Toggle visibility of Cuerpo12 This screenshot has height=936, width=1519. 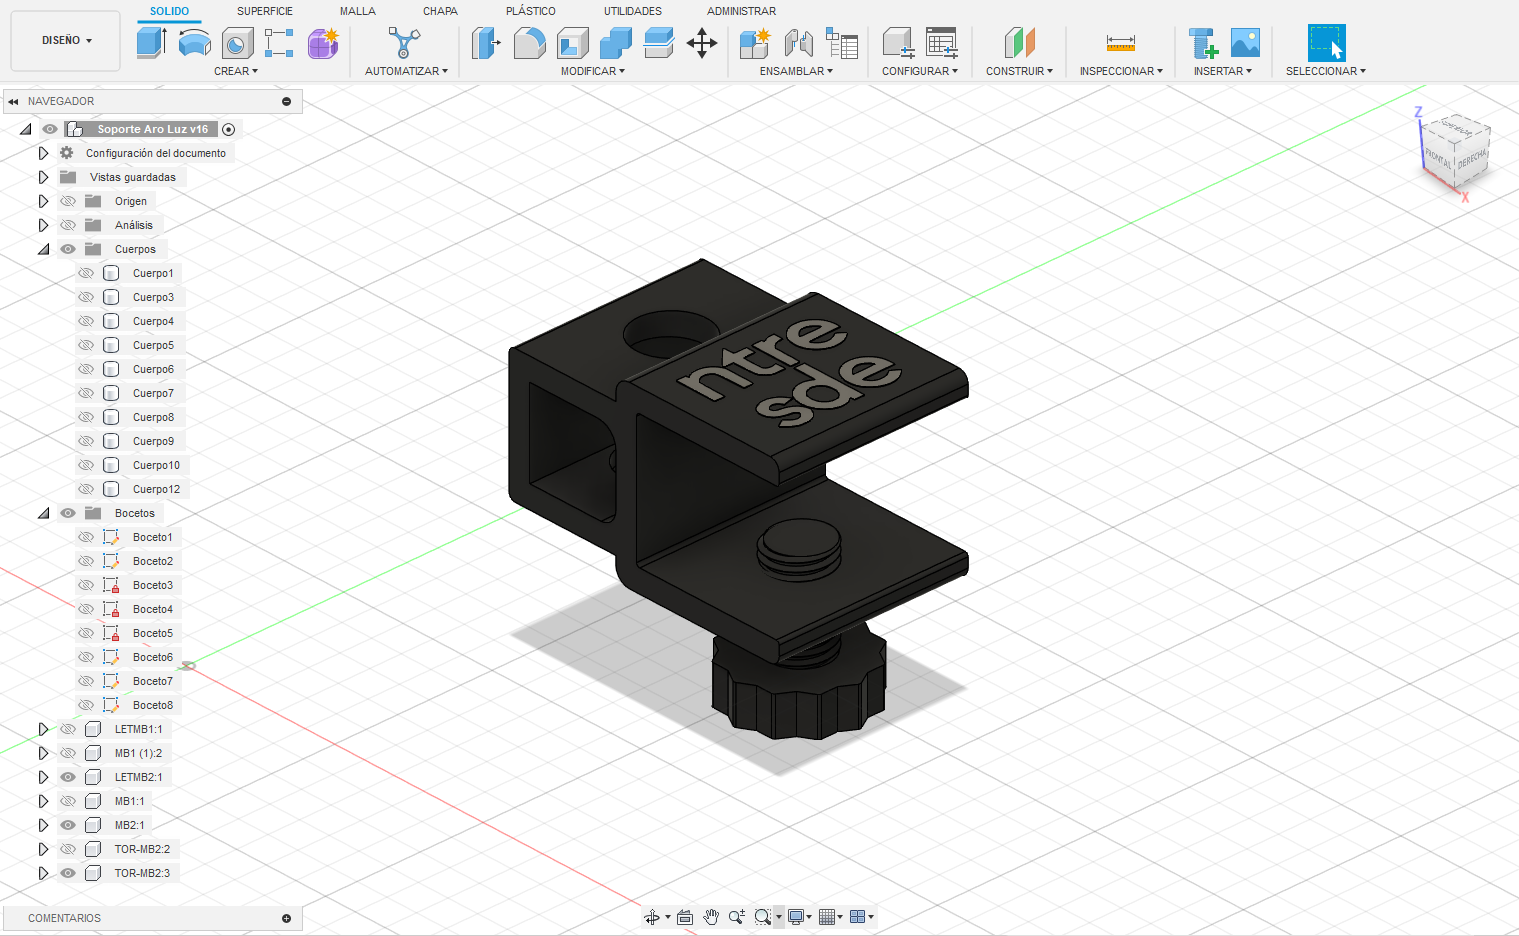[x=86, y=489]
